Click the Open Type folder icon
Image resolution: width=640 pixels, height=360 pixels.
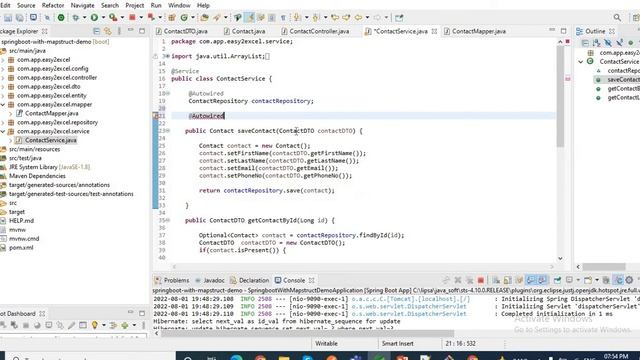point(204,18)
